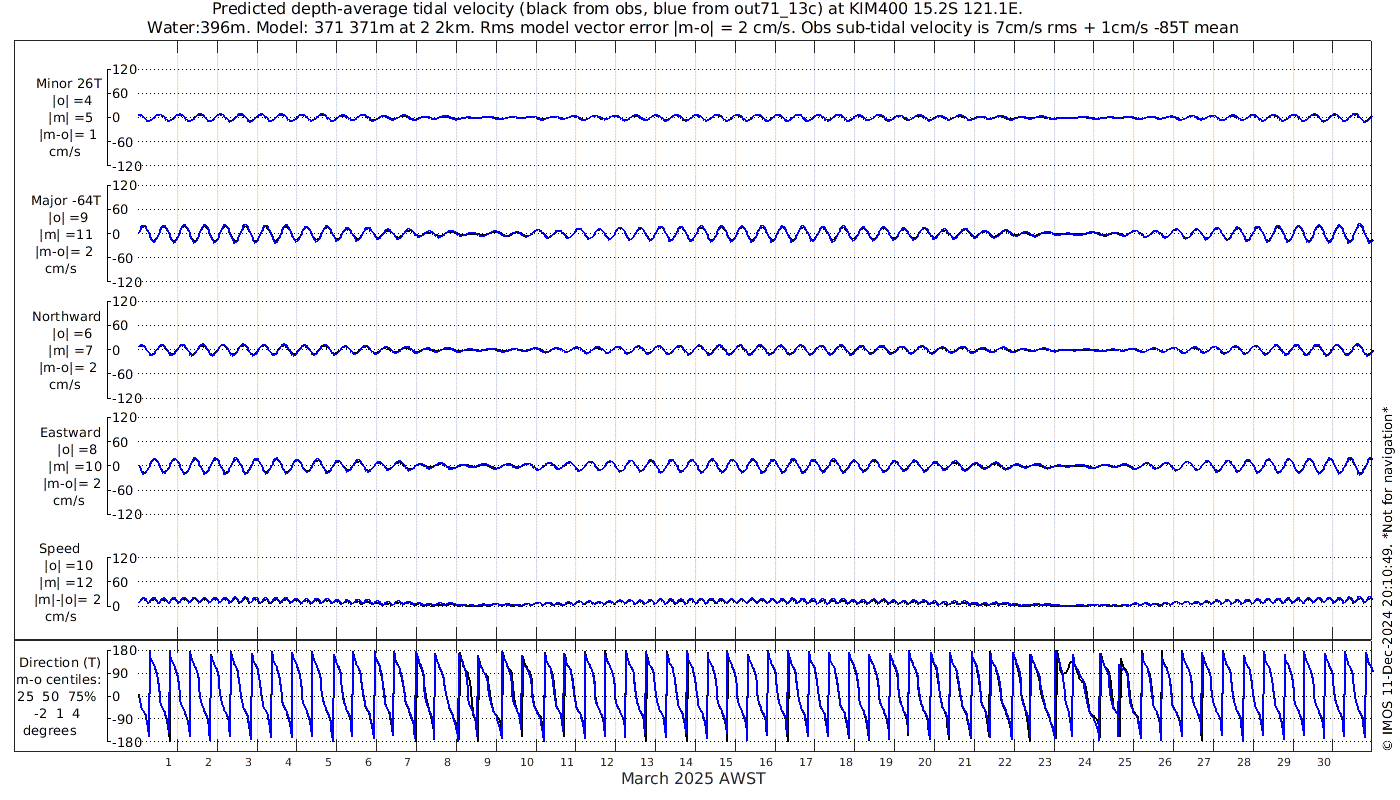Image resolution: width=1400 pixels, height=800 pixels.
Task: Click '|o| =9' in the Major panel
Action: 70,217
